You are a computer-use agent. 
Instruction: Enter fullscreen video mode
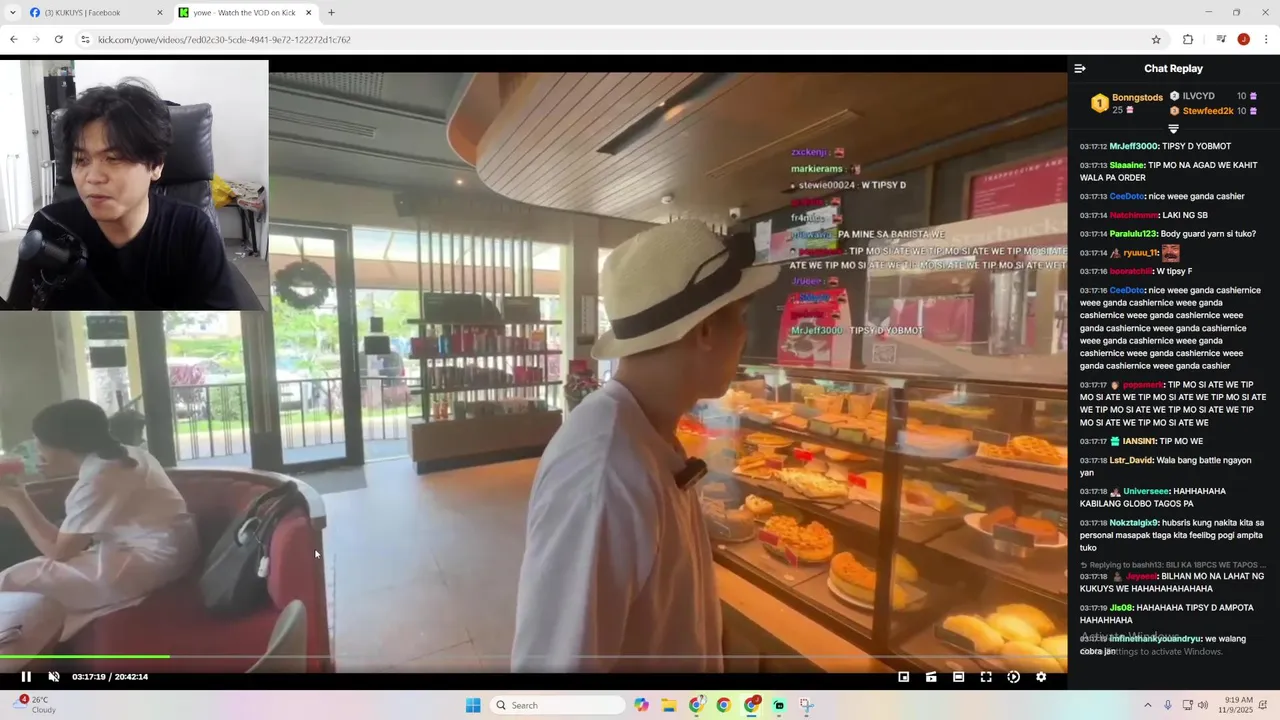986,677
